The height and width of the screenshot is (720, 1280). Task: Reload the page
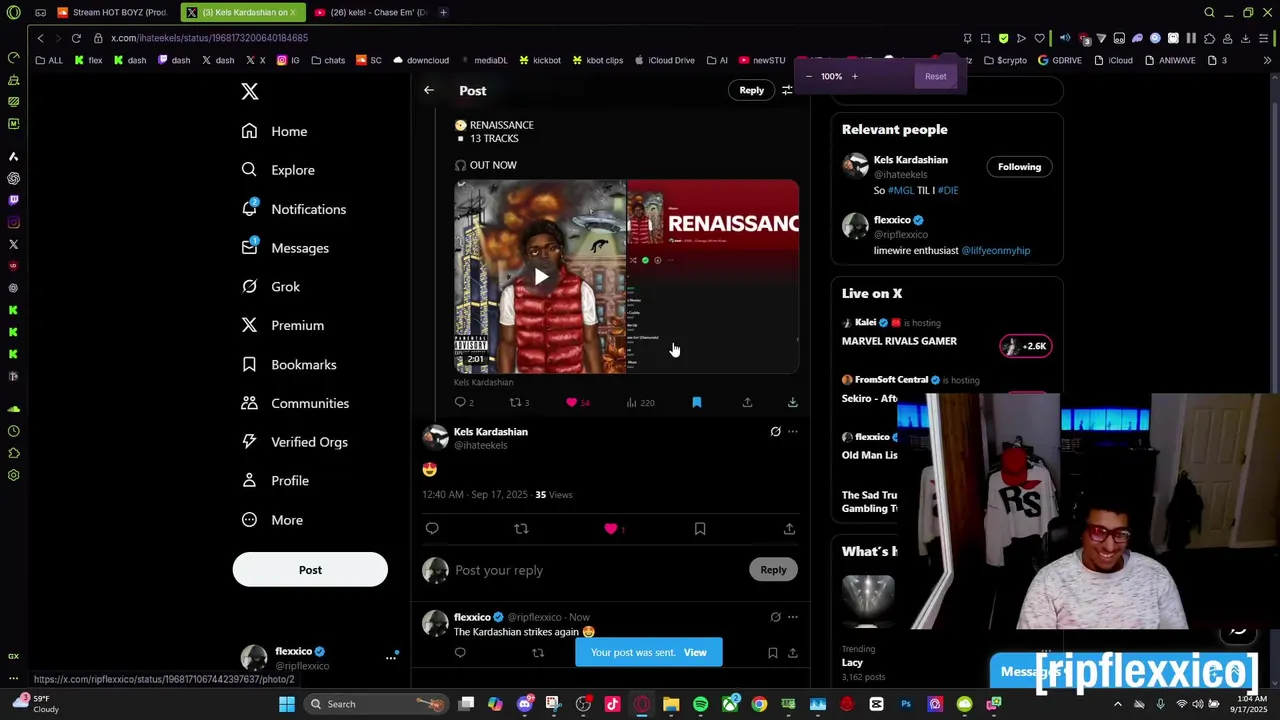76,38
